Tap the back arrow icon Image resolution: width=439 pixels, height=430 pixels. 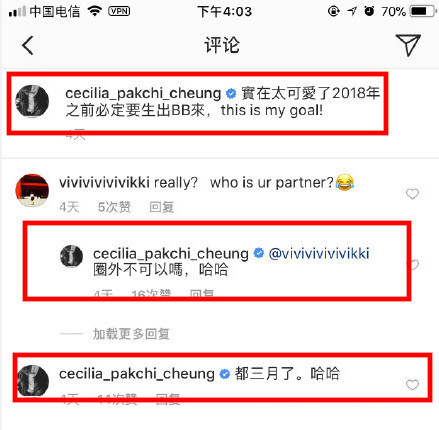[28, 45]
